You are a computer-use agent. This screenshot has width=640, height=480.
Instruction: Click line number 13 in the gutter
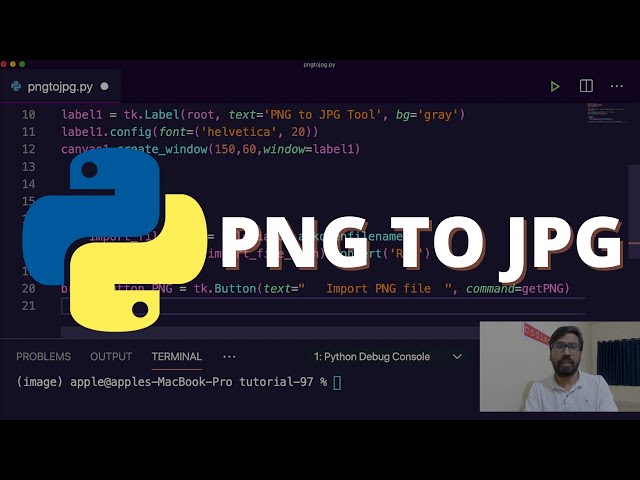[x=29, y=167]
